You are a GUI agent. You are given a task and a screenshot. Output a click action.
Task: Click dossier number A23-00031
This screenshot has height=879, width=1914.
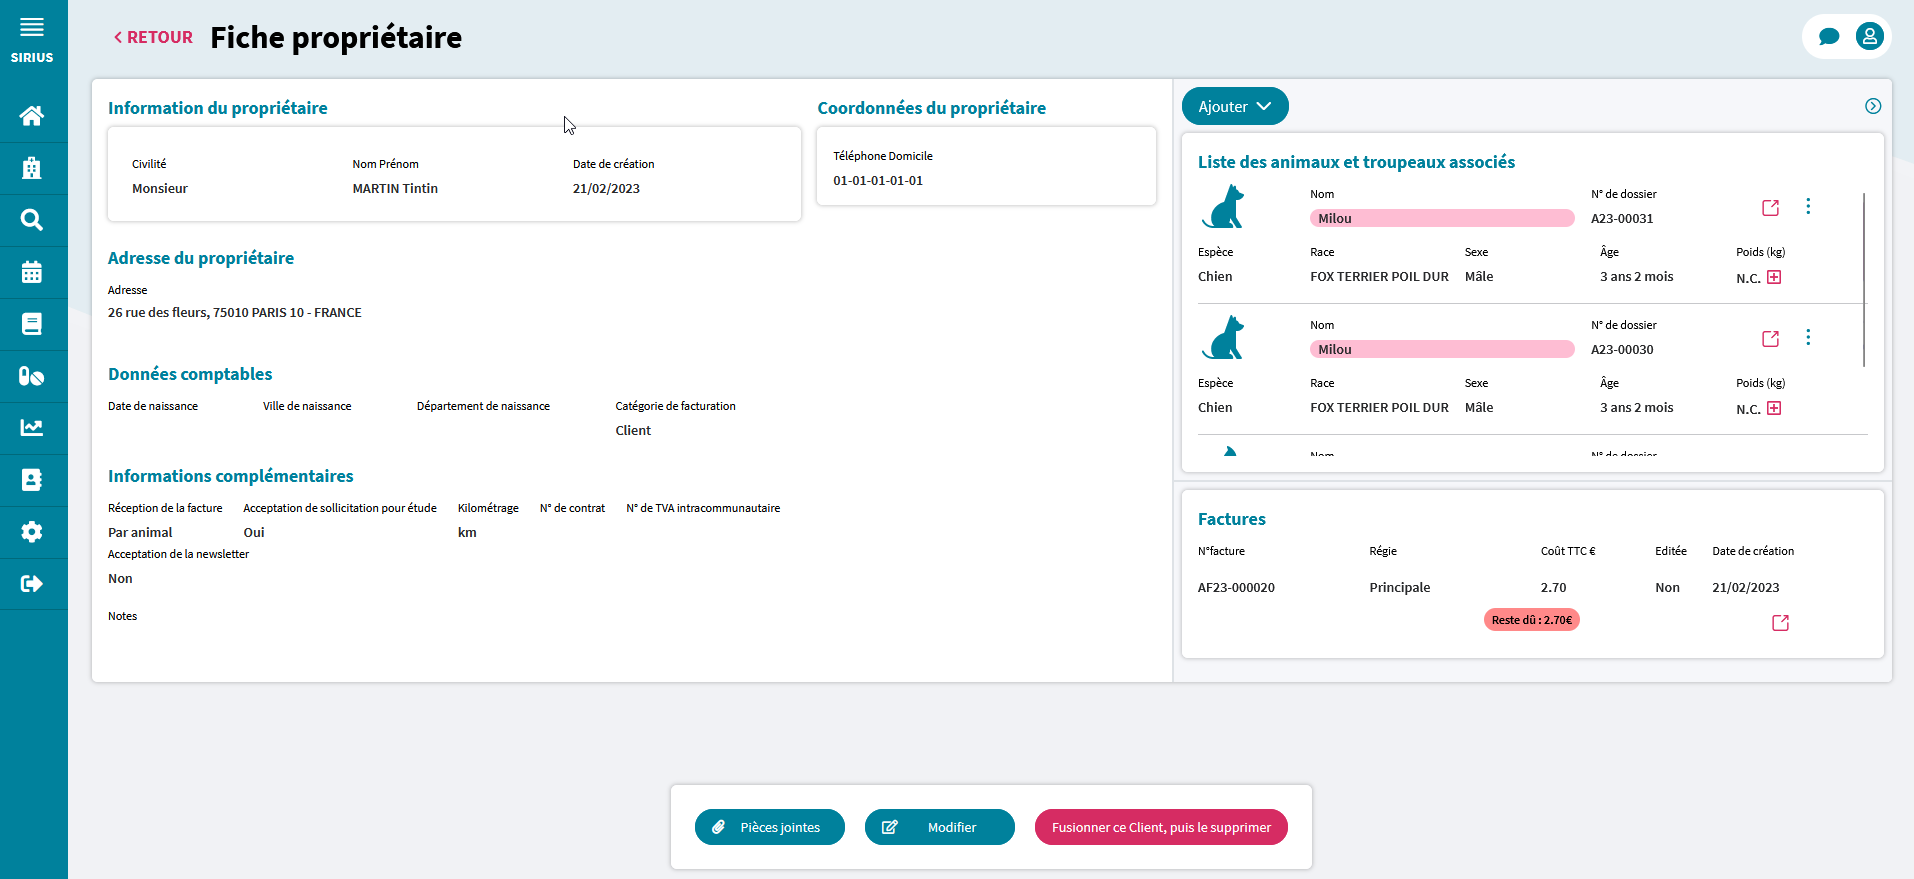pos(1622,219)
